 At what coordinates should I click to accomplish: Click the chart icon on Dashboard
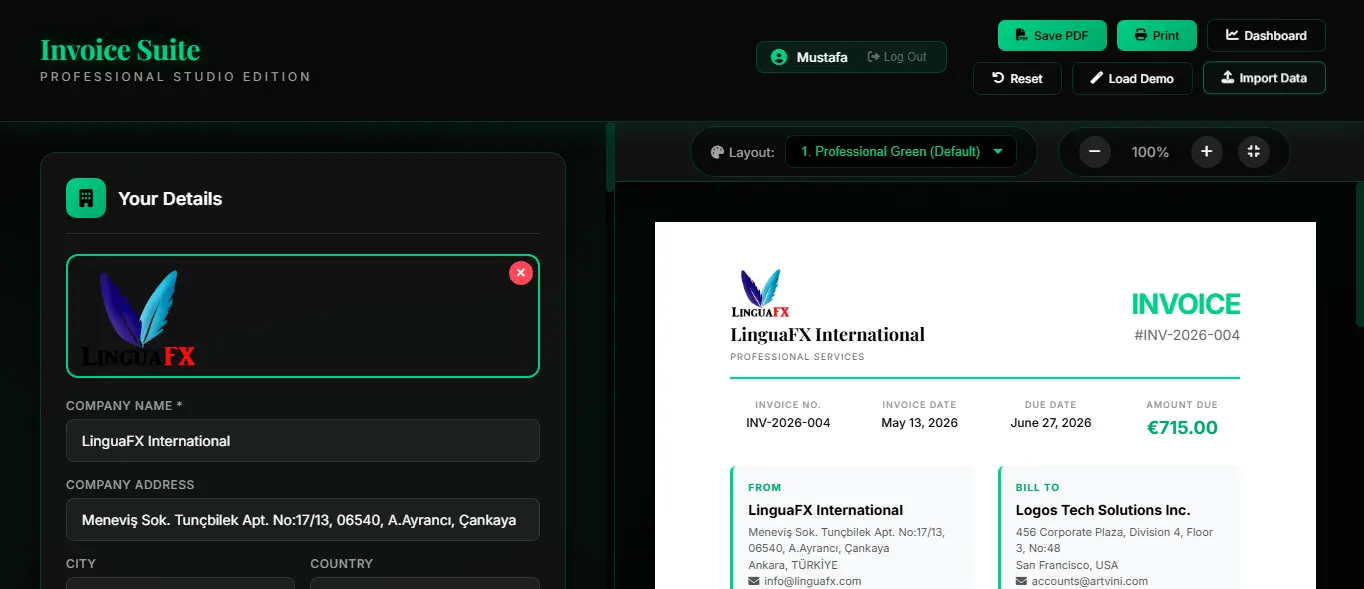tap(1232, 35)
